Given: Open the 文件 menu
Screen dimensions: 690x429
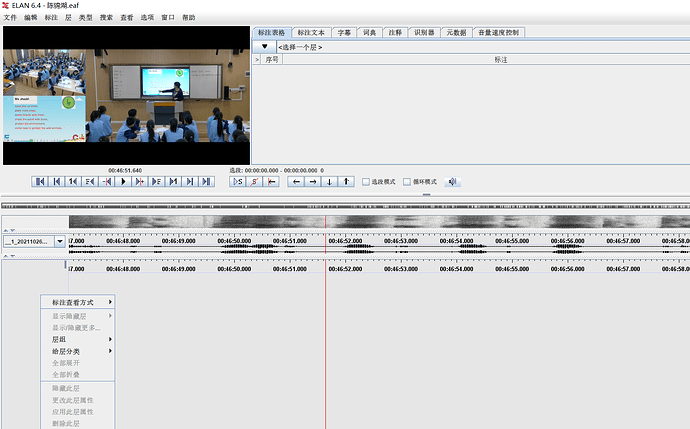Looking at the screenshot, I should [10, 18].
